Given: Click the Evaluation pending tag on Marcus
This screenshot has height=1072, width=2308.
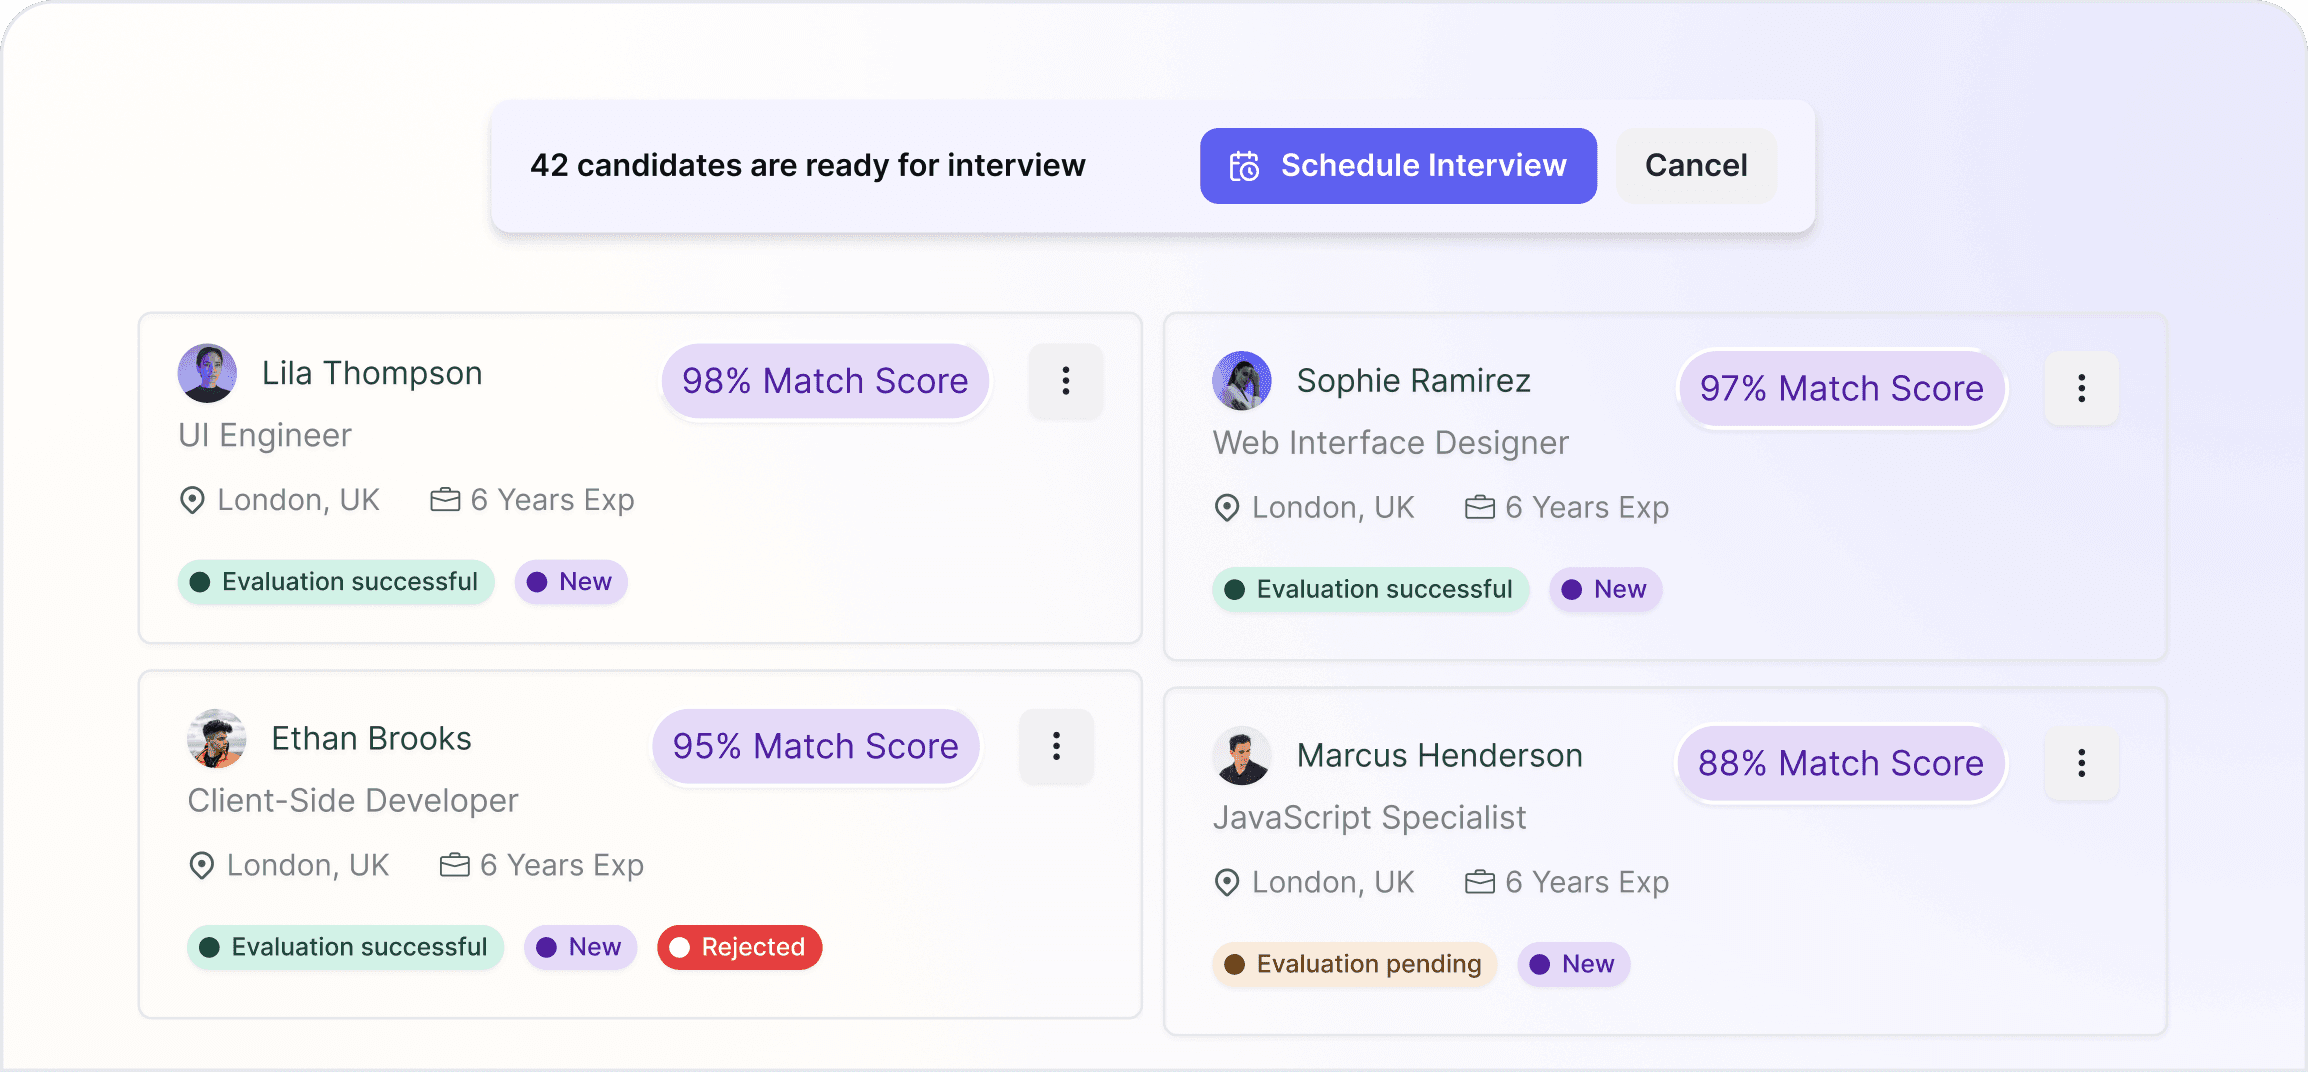Looking at the screenshot, I should (x=1354, y=964).
